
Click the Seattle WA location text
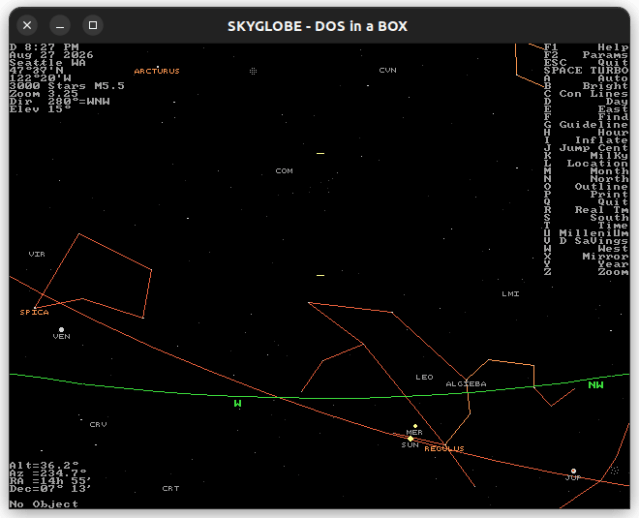click(48, 63)
